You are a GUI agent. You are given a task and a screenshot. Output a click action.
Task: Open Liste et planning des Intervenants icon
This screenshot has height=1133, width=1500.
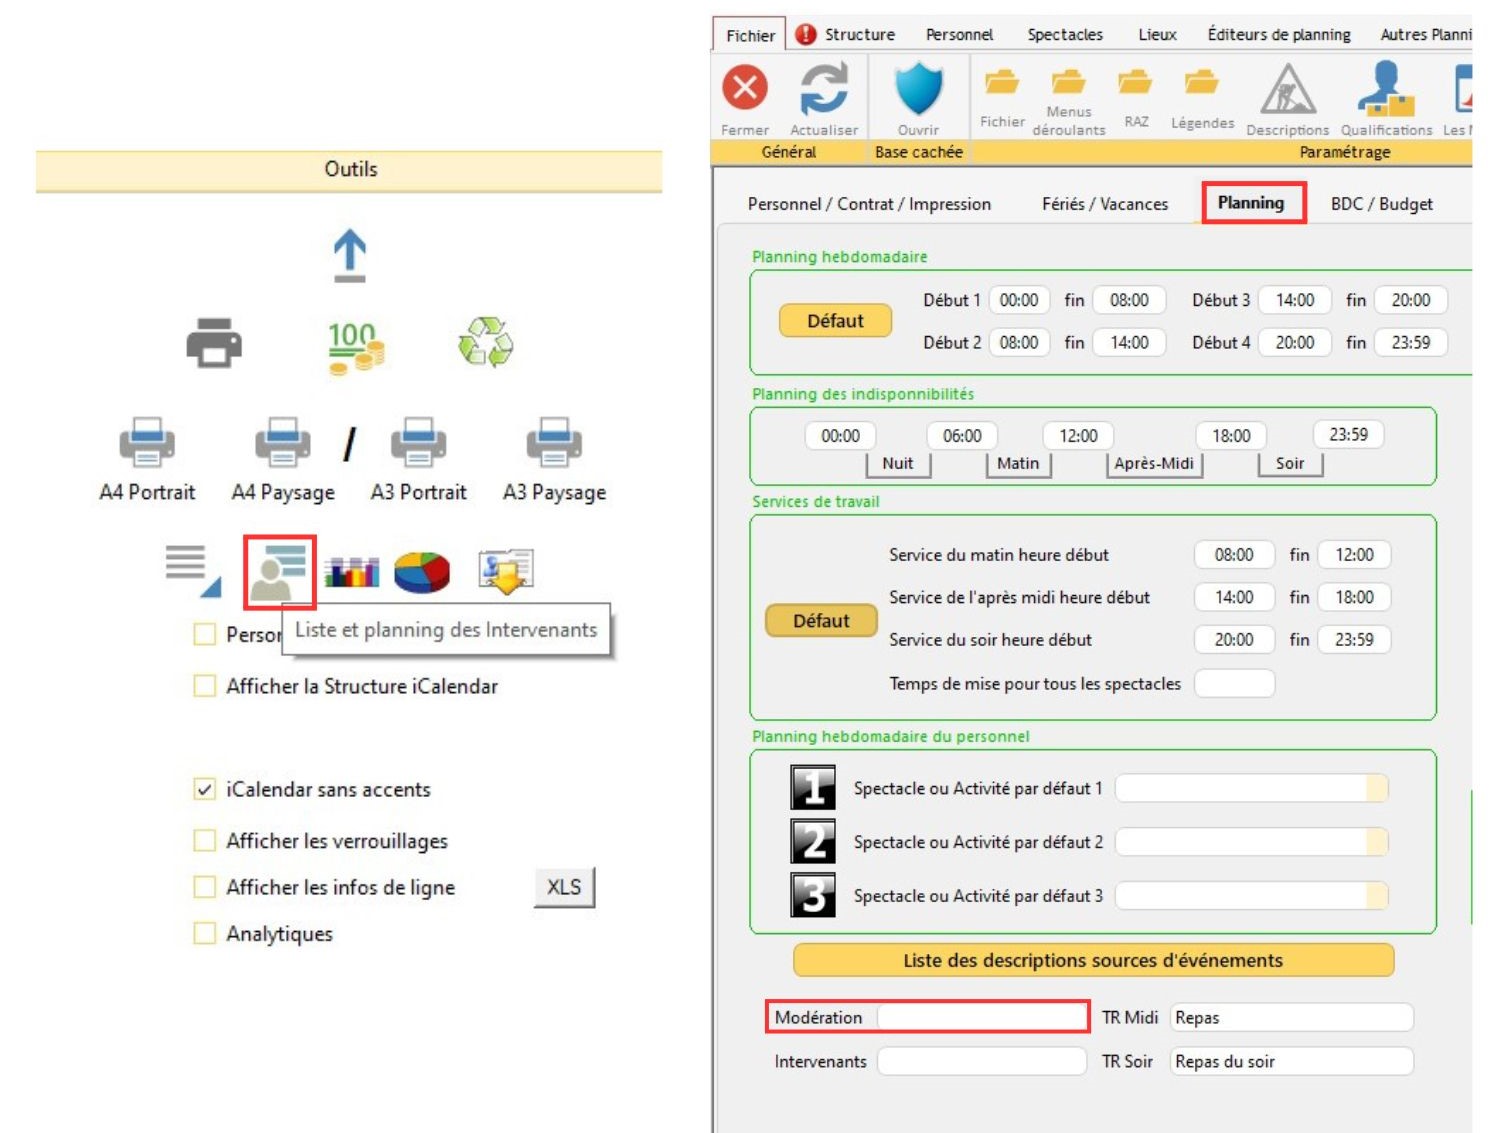280,572
